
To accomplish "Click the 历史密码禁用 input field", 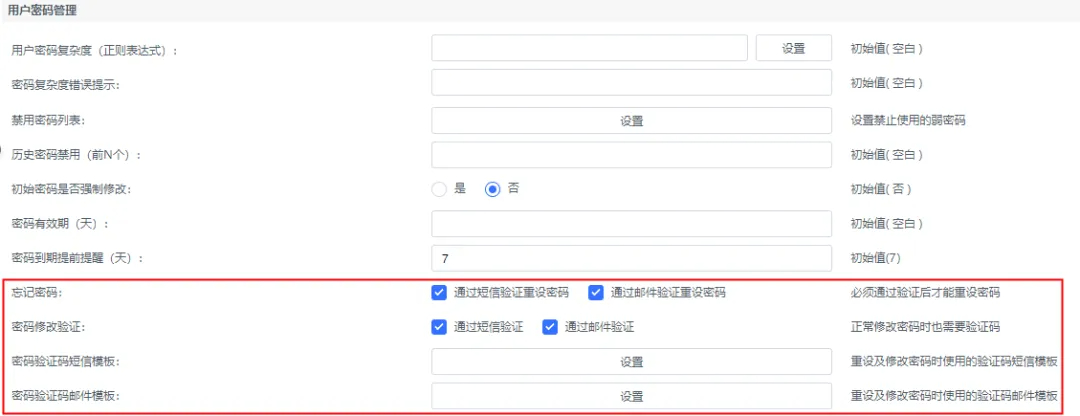I will (x=632, y=154).
